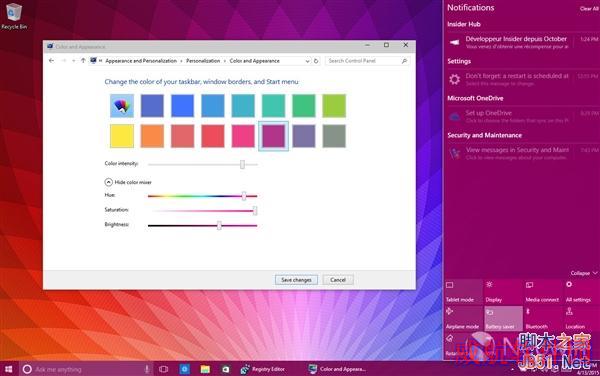Click the Brightness slider handle
This screenshot has width=600, height=376.
(x=219, y=225)
